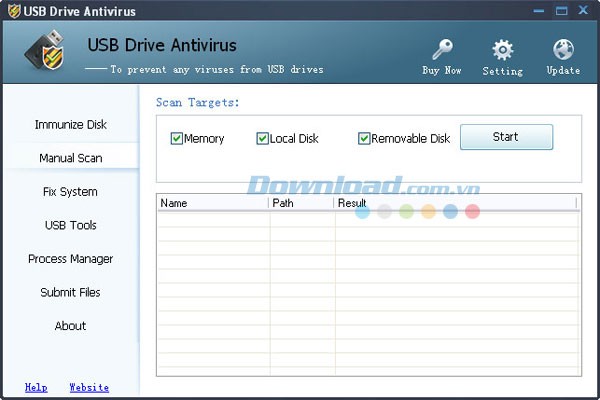
Task: Sort results by Path column
Action: (x=301, y=203)
